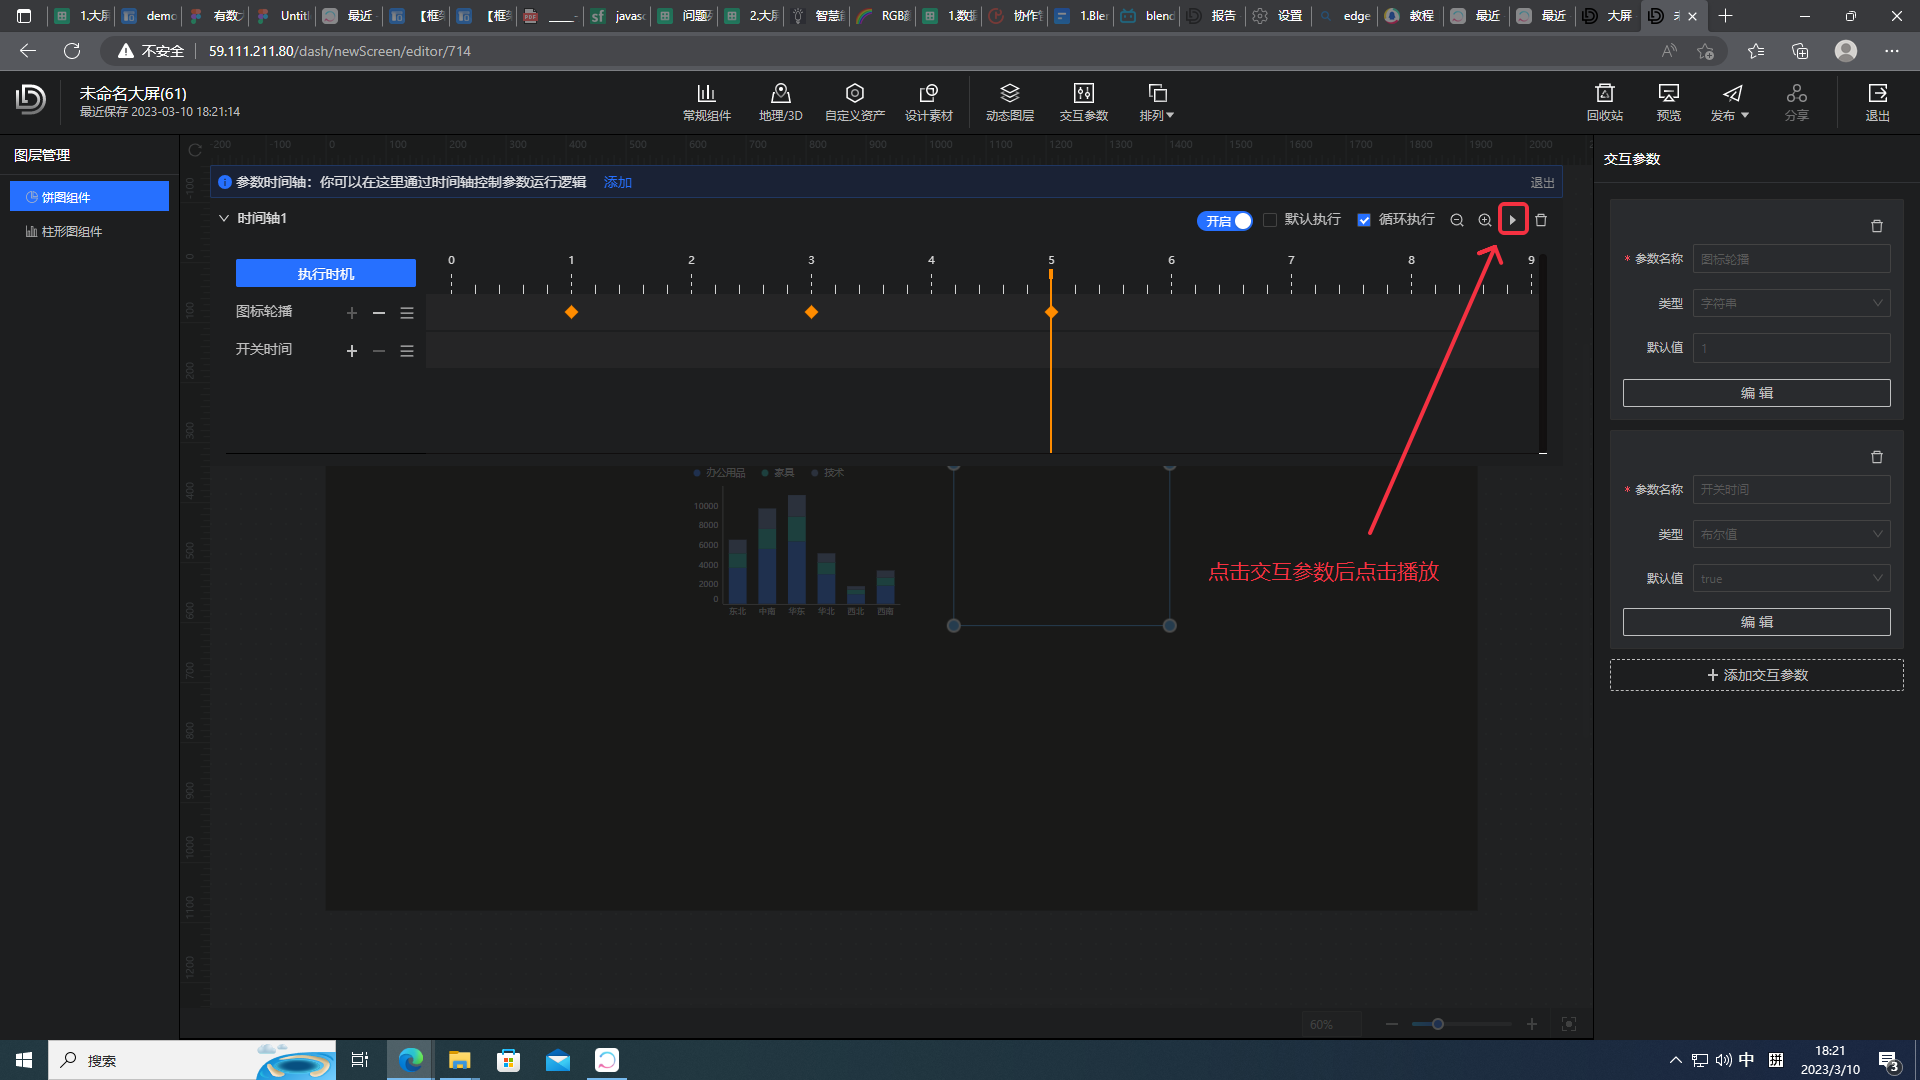Switch to browser tab labeled edge

[1343, 16]
